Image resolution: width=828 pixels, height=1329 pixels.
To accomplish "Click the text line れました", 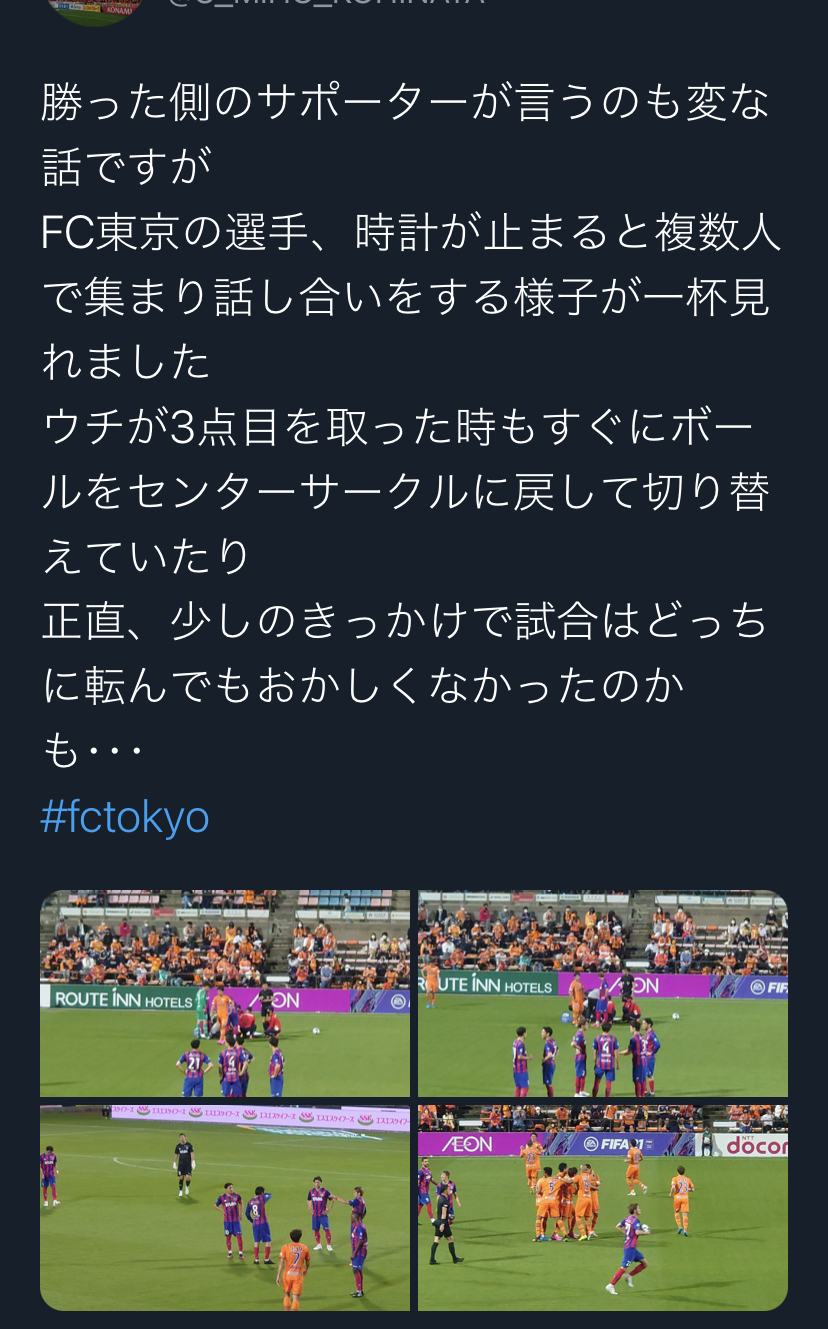I will pos(127,362).
